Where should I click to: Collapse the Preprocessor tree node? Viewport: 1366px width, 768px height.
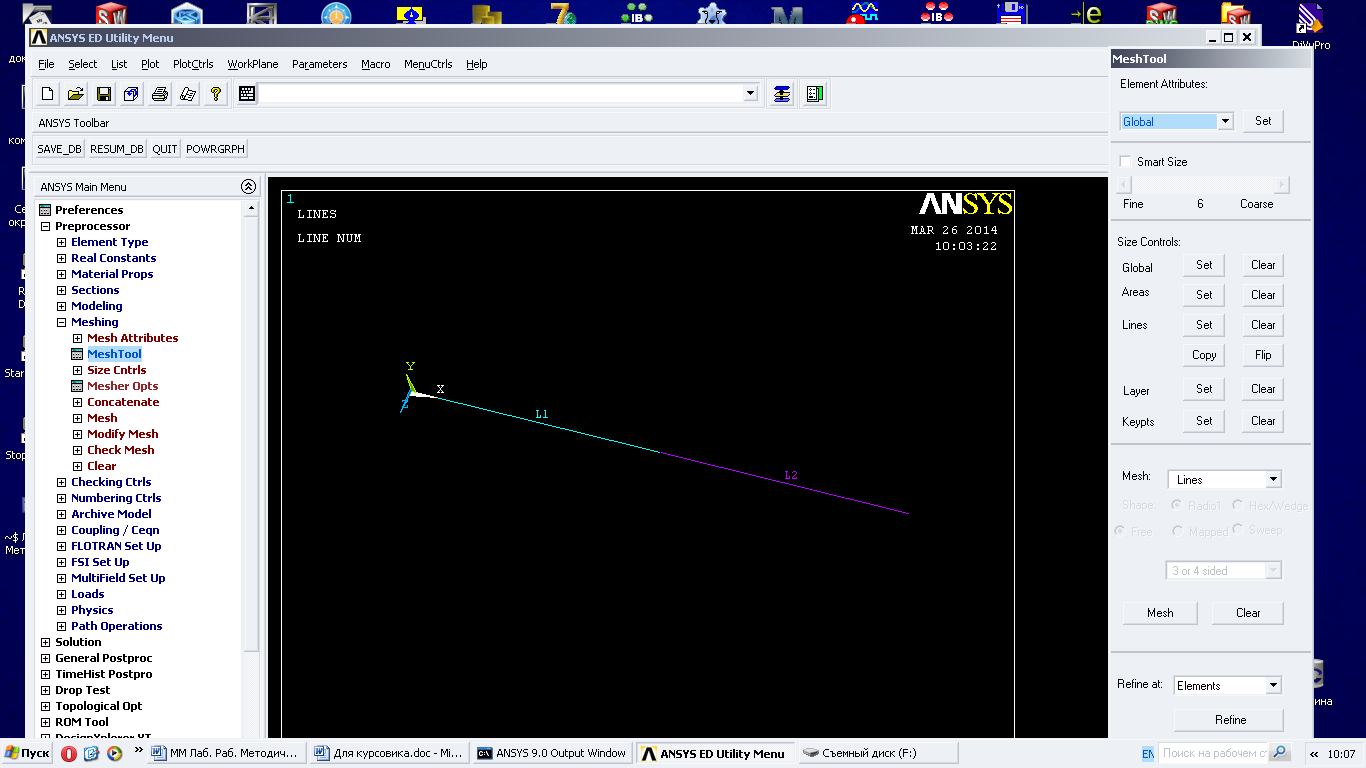point(45,226)
